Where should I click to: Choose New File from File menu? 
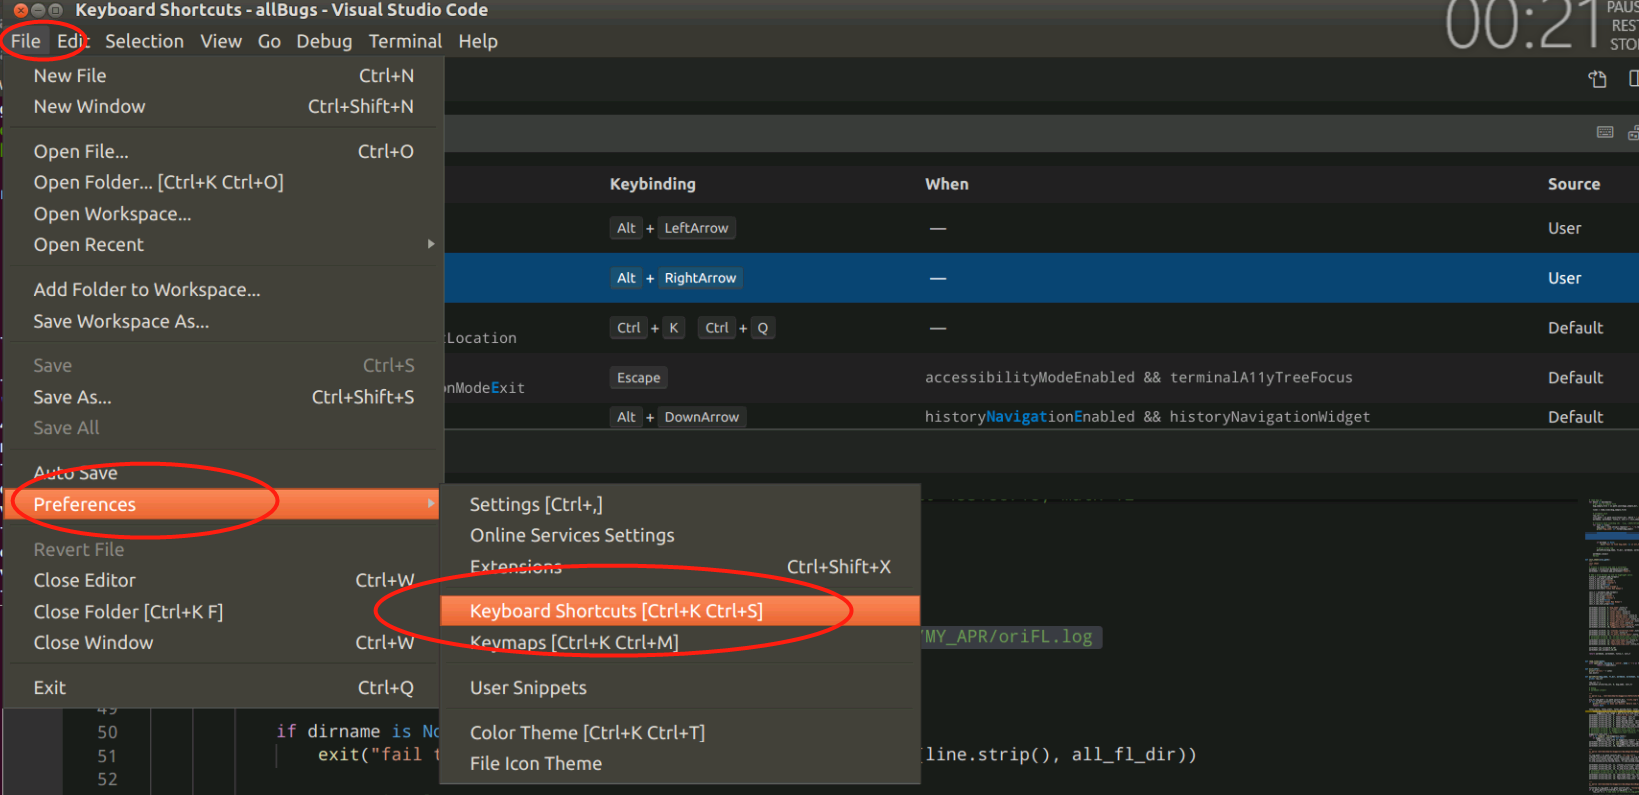[x=224, y=76]
